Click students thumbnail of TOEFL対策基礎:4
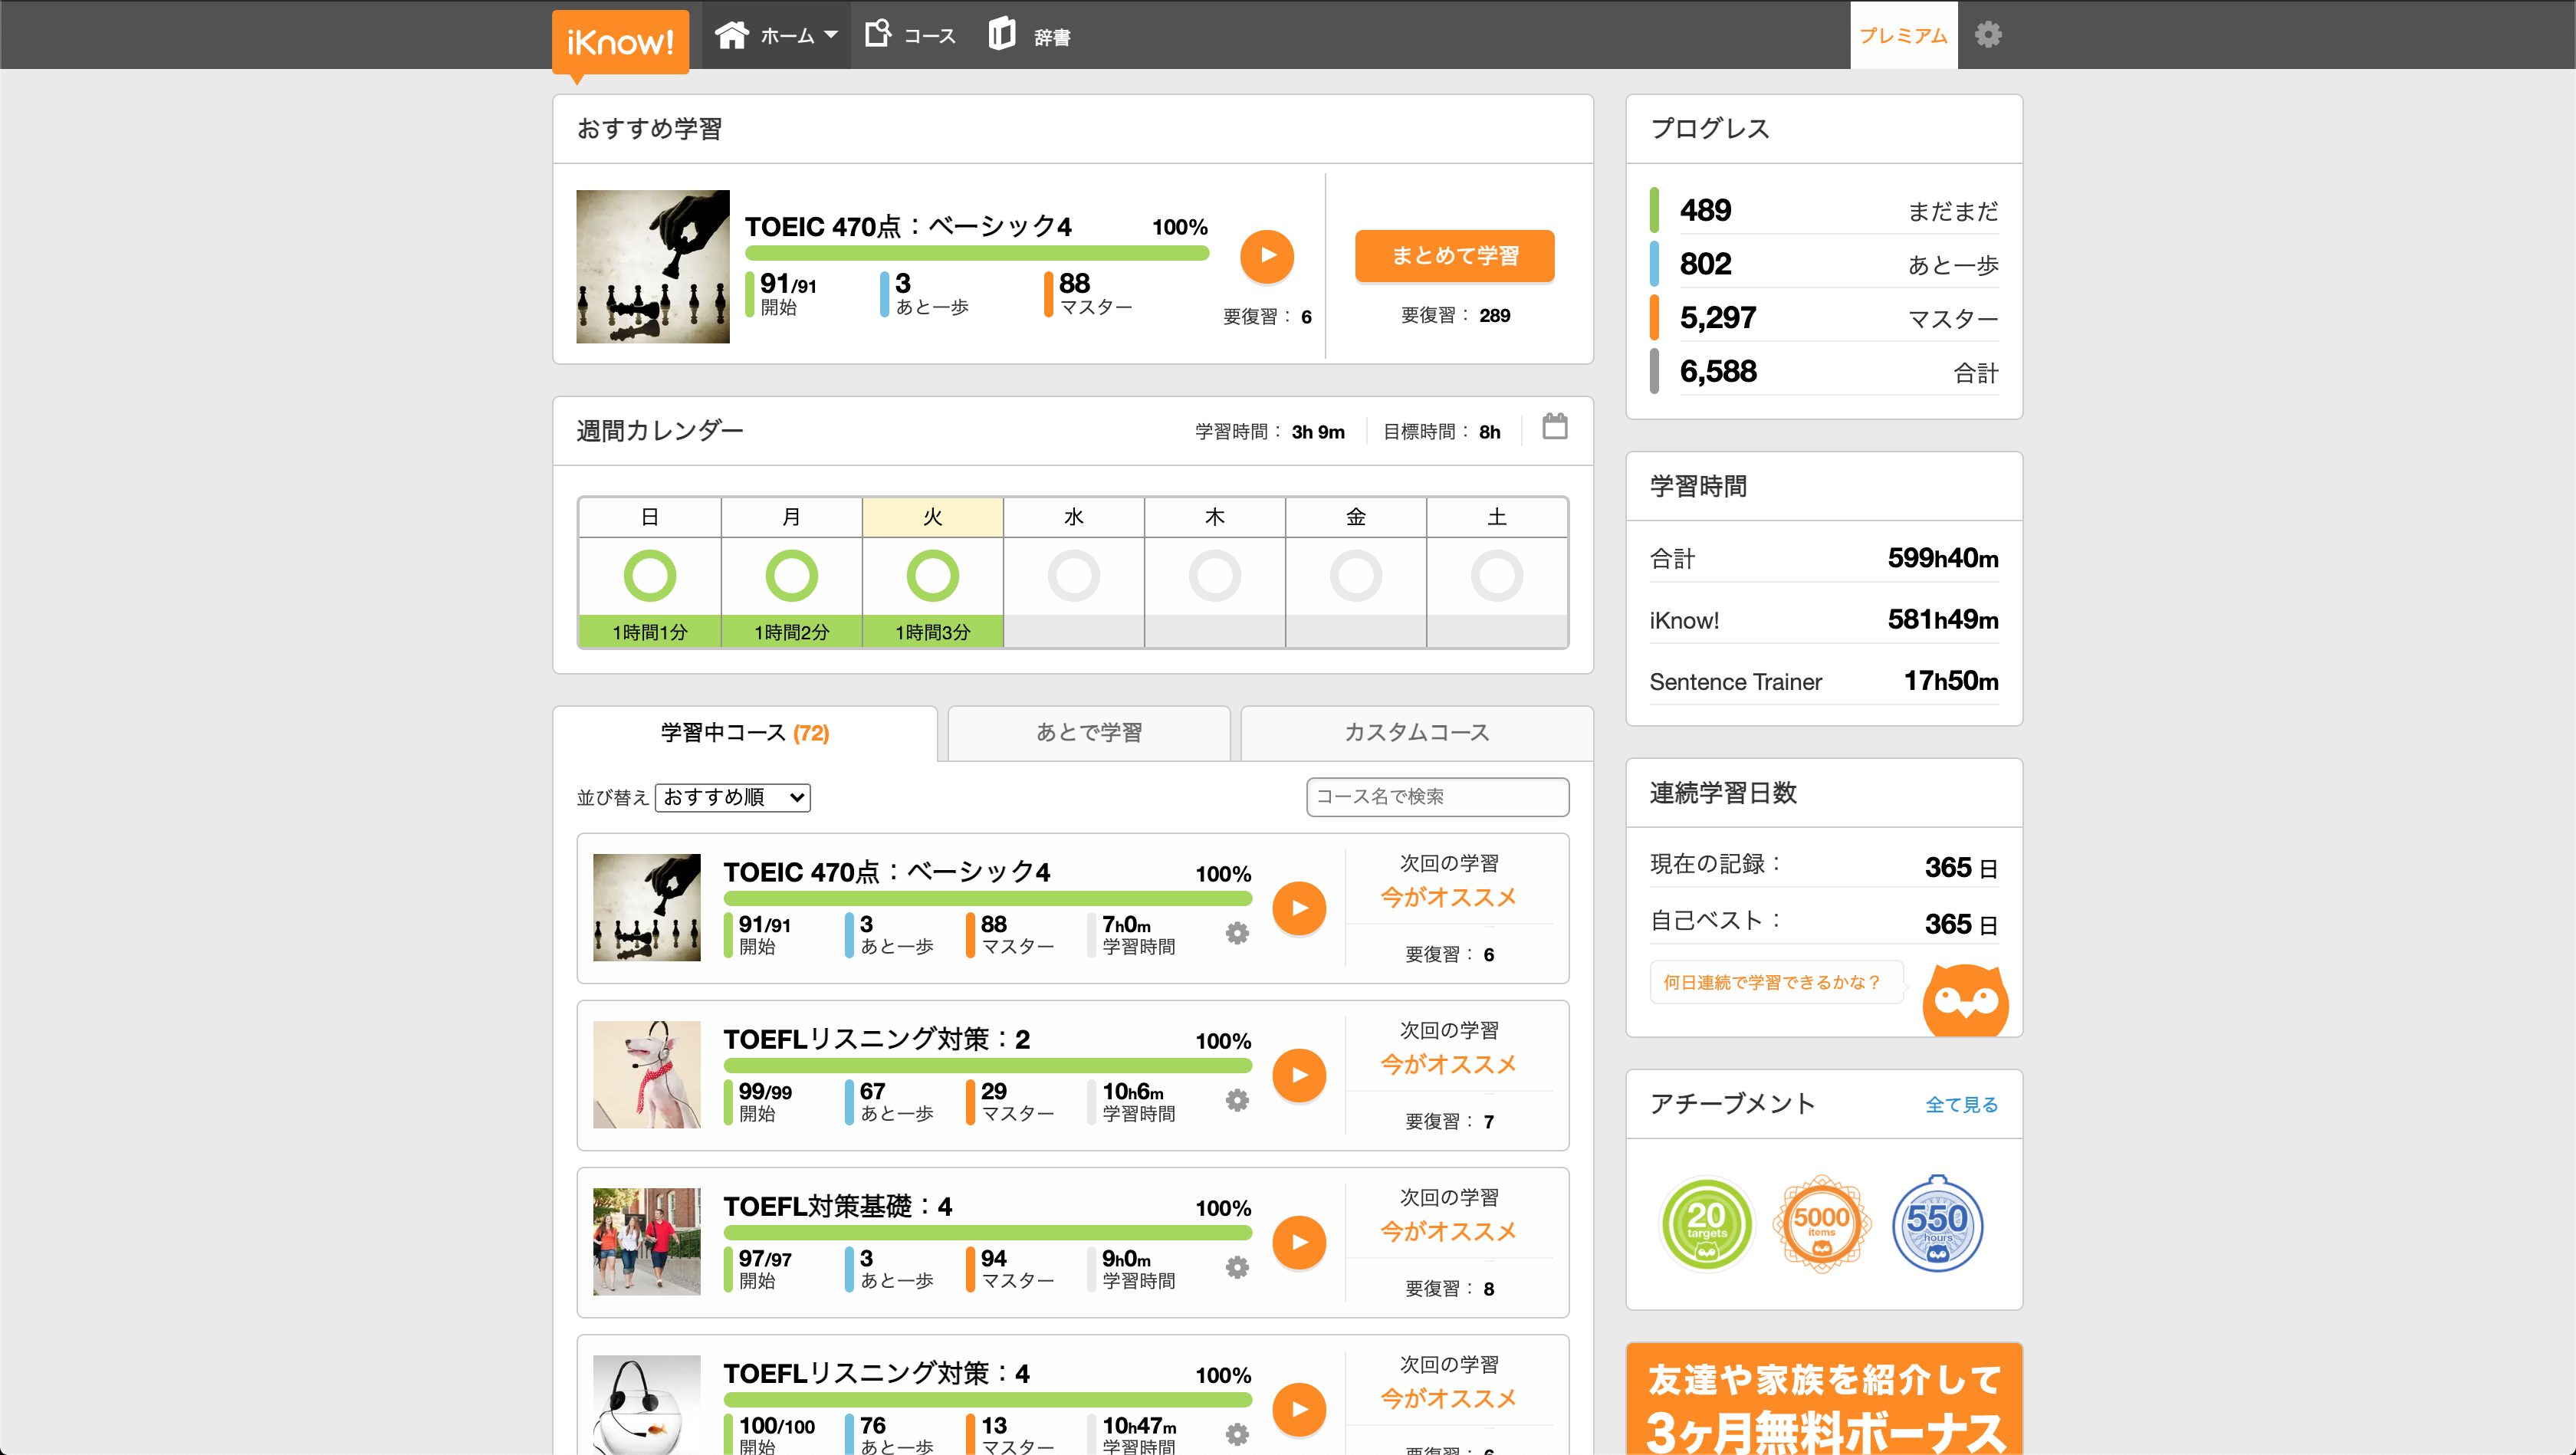 click(x=647, y=1242)
